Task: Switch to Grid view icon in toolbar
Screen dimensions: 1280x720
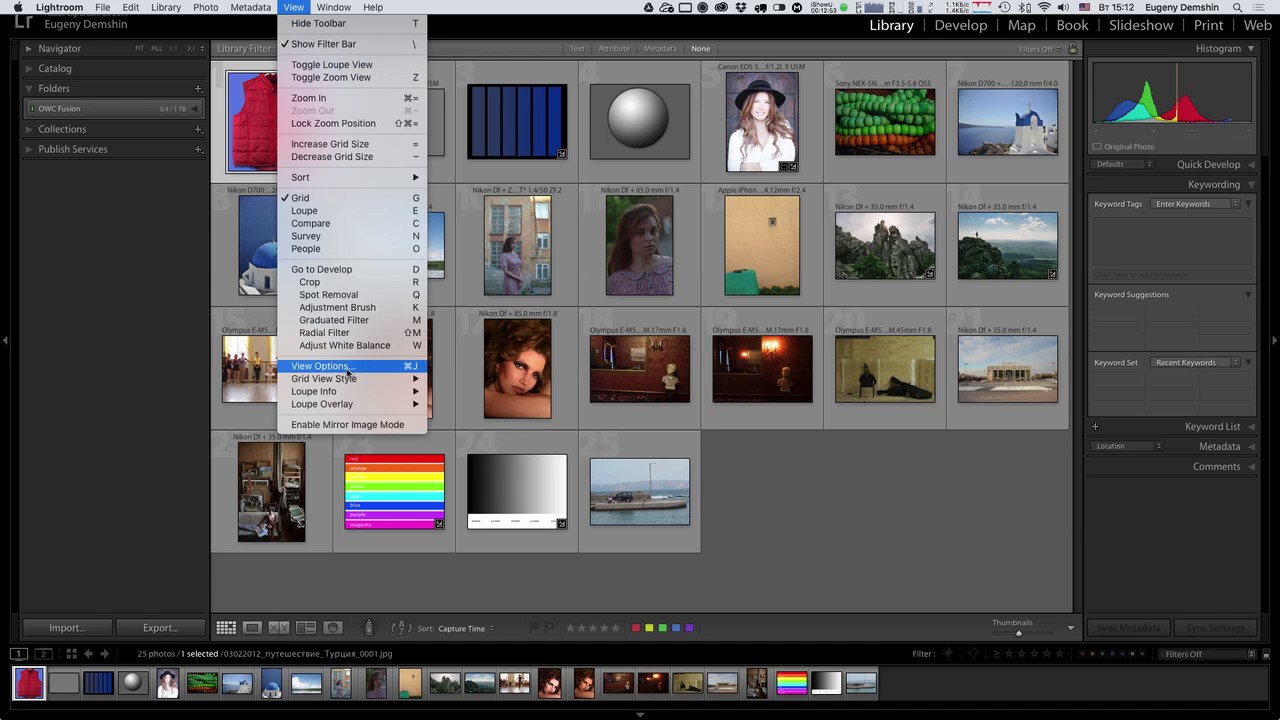Action: (226, 628)
